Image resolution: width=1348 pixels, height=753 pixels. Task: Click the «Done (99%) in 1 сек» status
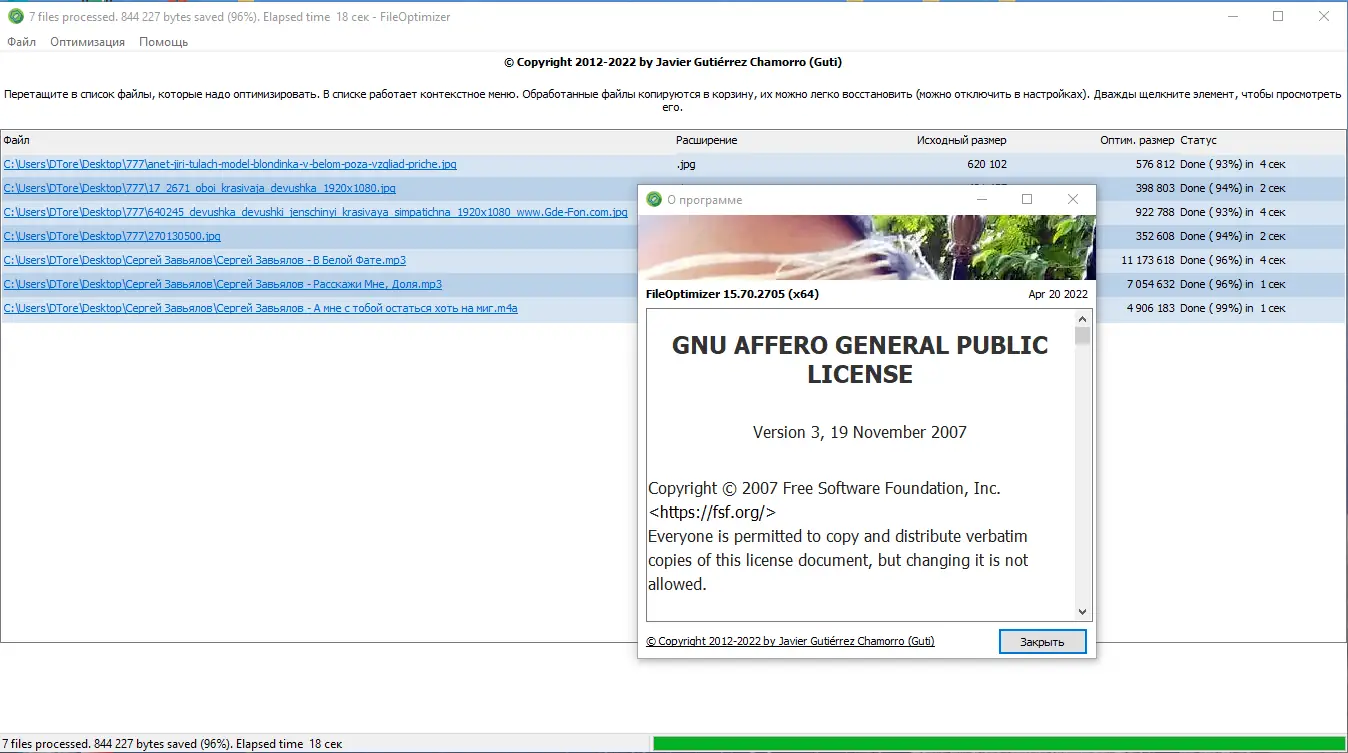tap(1233, 308)
